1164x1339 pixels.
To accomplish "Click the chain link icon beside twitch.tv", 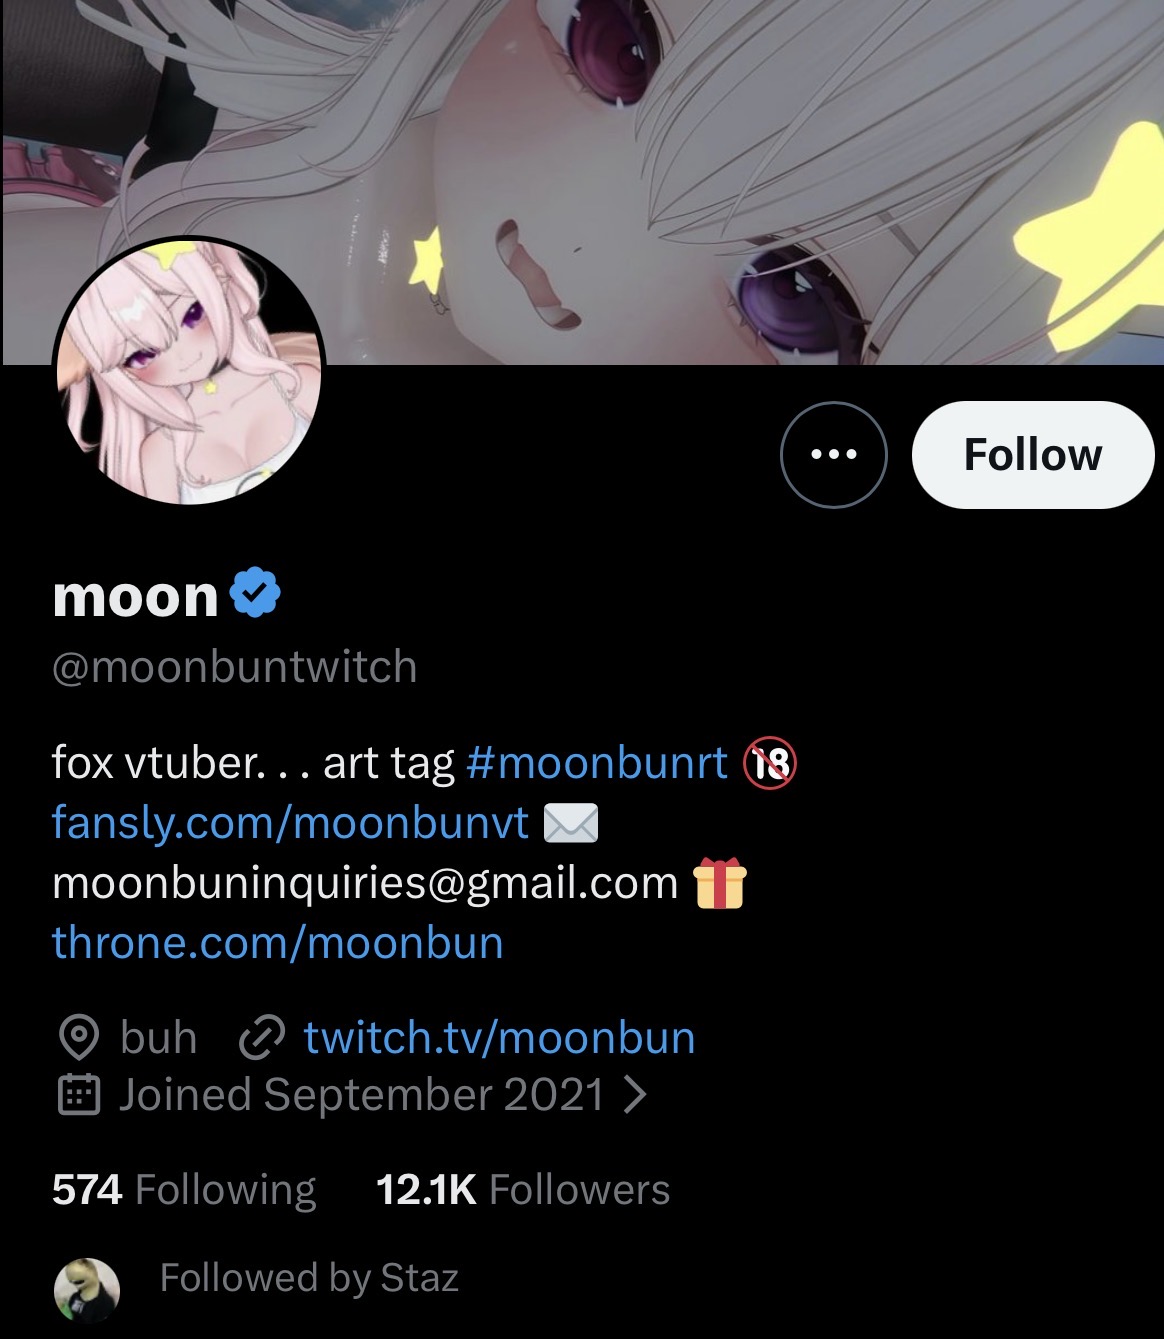I will pyautogui.click(x=262, y=1038).
